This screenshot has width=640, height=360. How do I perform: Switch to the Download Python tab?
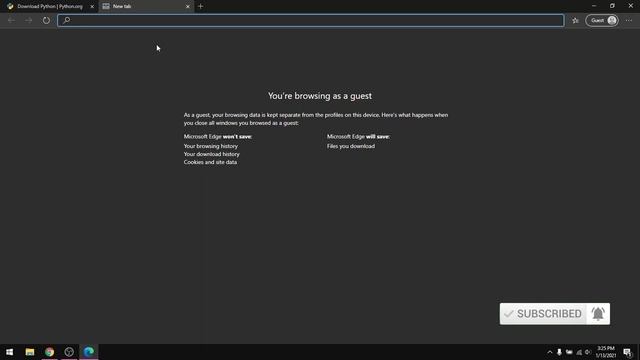click(50, 7)
